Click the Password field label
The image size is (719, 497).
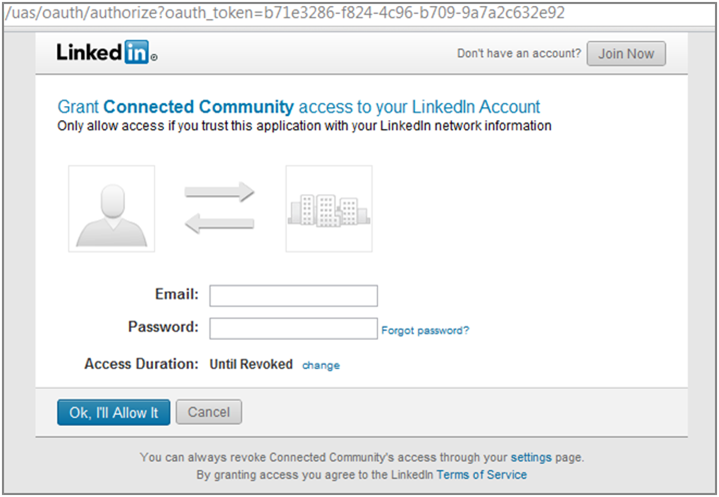[163, 327]
